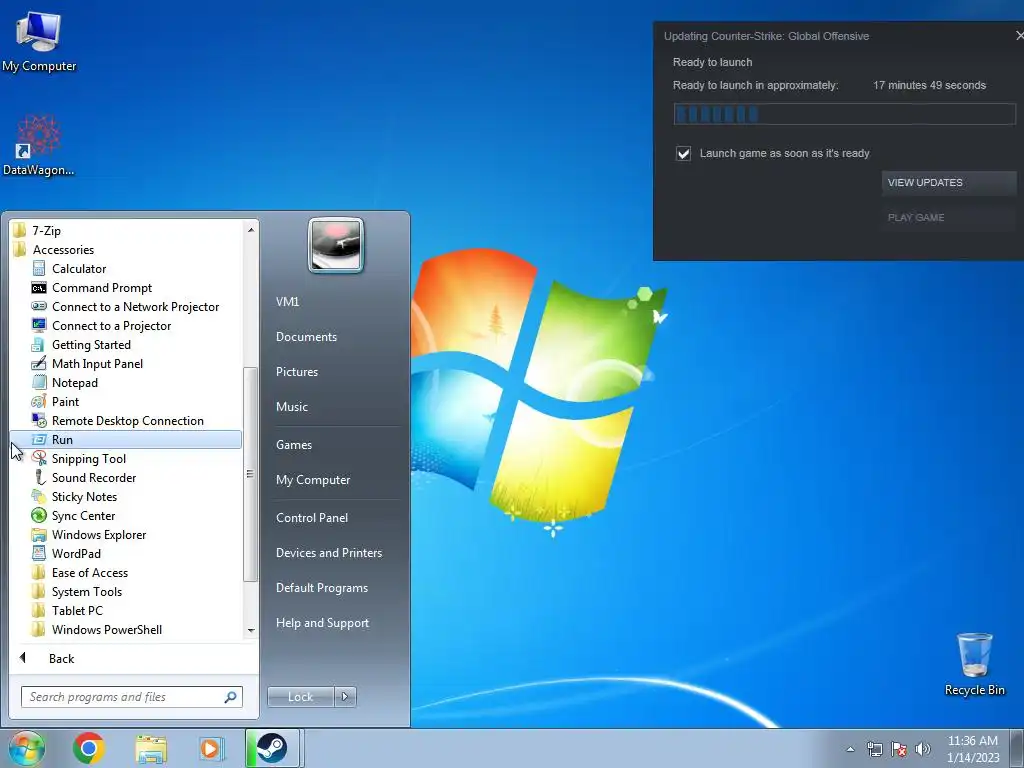The image size is (1024, 768).
Task: Open My Computer in the Start menu right pane
Action: click(313, 480)
